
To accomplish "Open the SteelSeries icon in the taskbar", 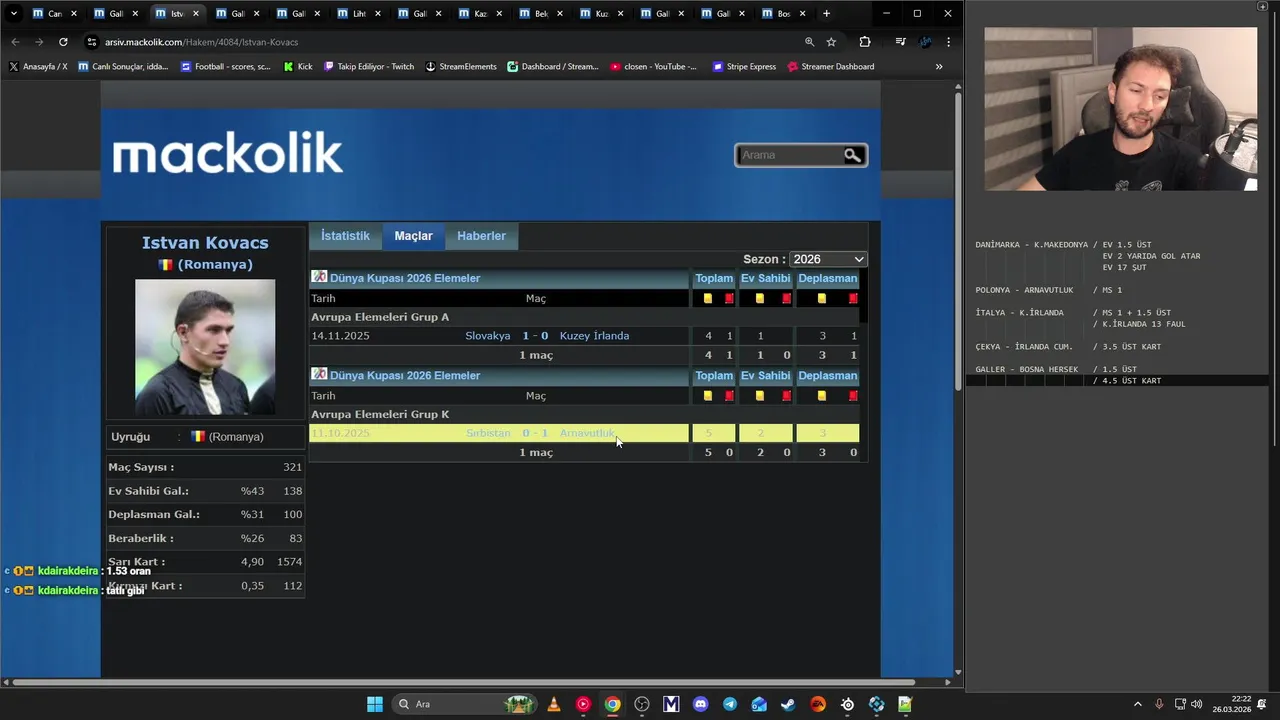I will [848, 704].
